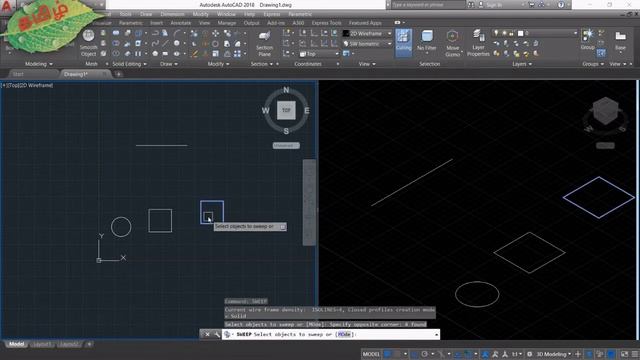The image size is (640, 360).
Task: Click the command line input field
Action: pyautogui.click(x=331, y=334)
